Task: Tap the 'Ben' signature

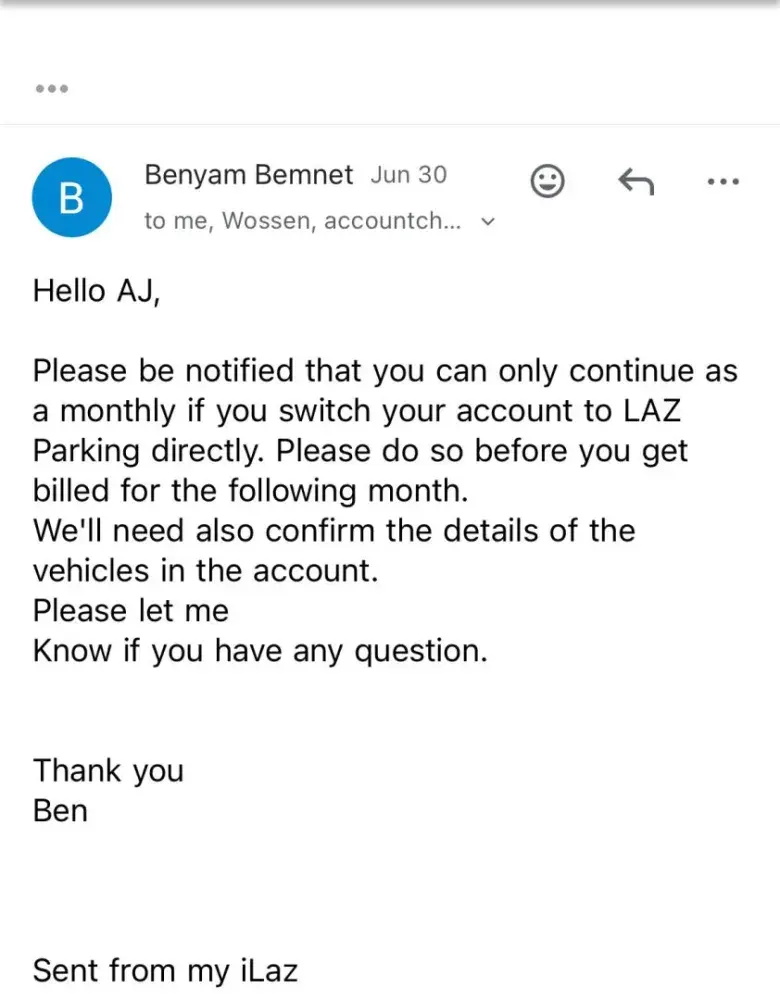Action: click(61, 811)
